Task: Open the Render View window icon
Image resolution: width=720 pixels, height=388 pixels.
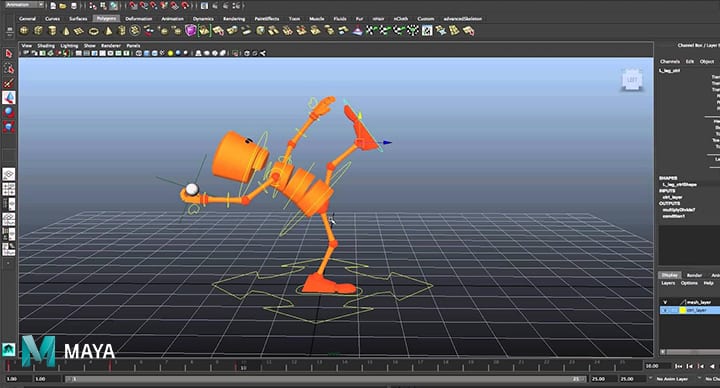Action: (204, 6)
